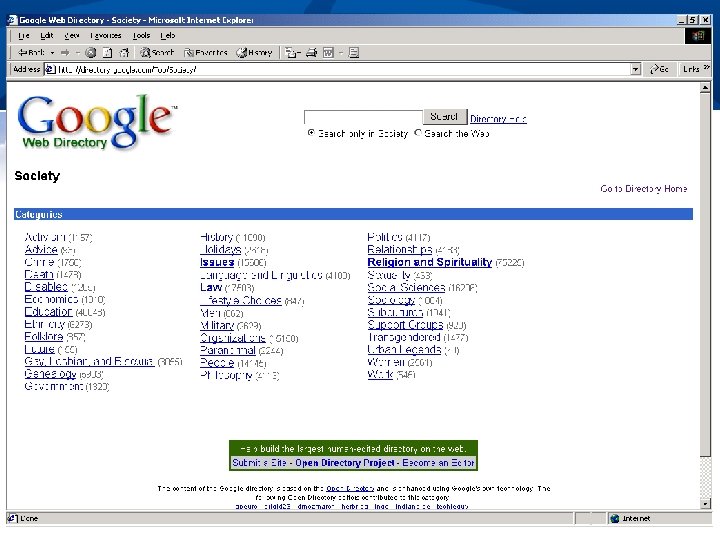This screenshot has width=720, height=540.
Task: Open the Favorites pane from the toolbar
Action: click(x=206, y=53)
